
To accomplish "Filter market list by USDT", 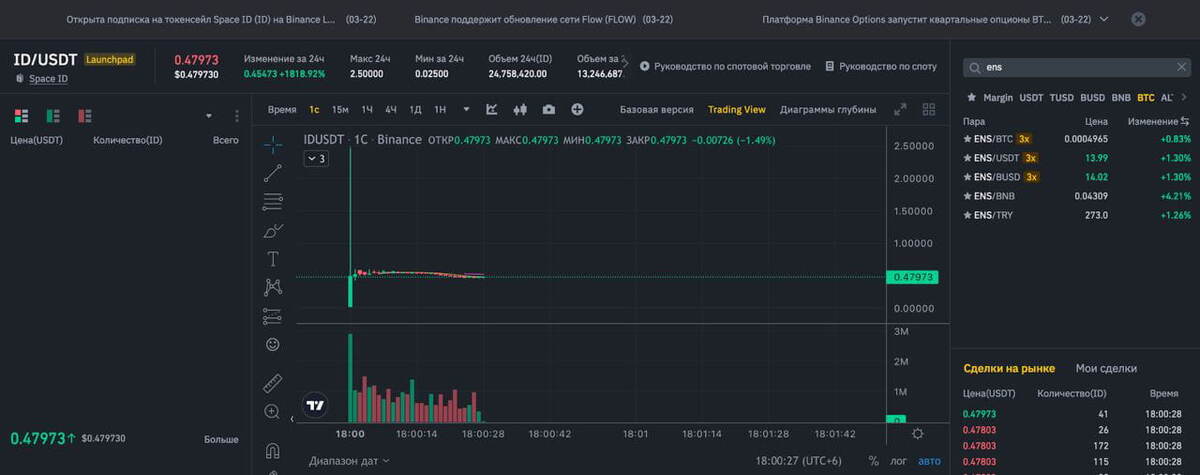I will [1030, 98].
